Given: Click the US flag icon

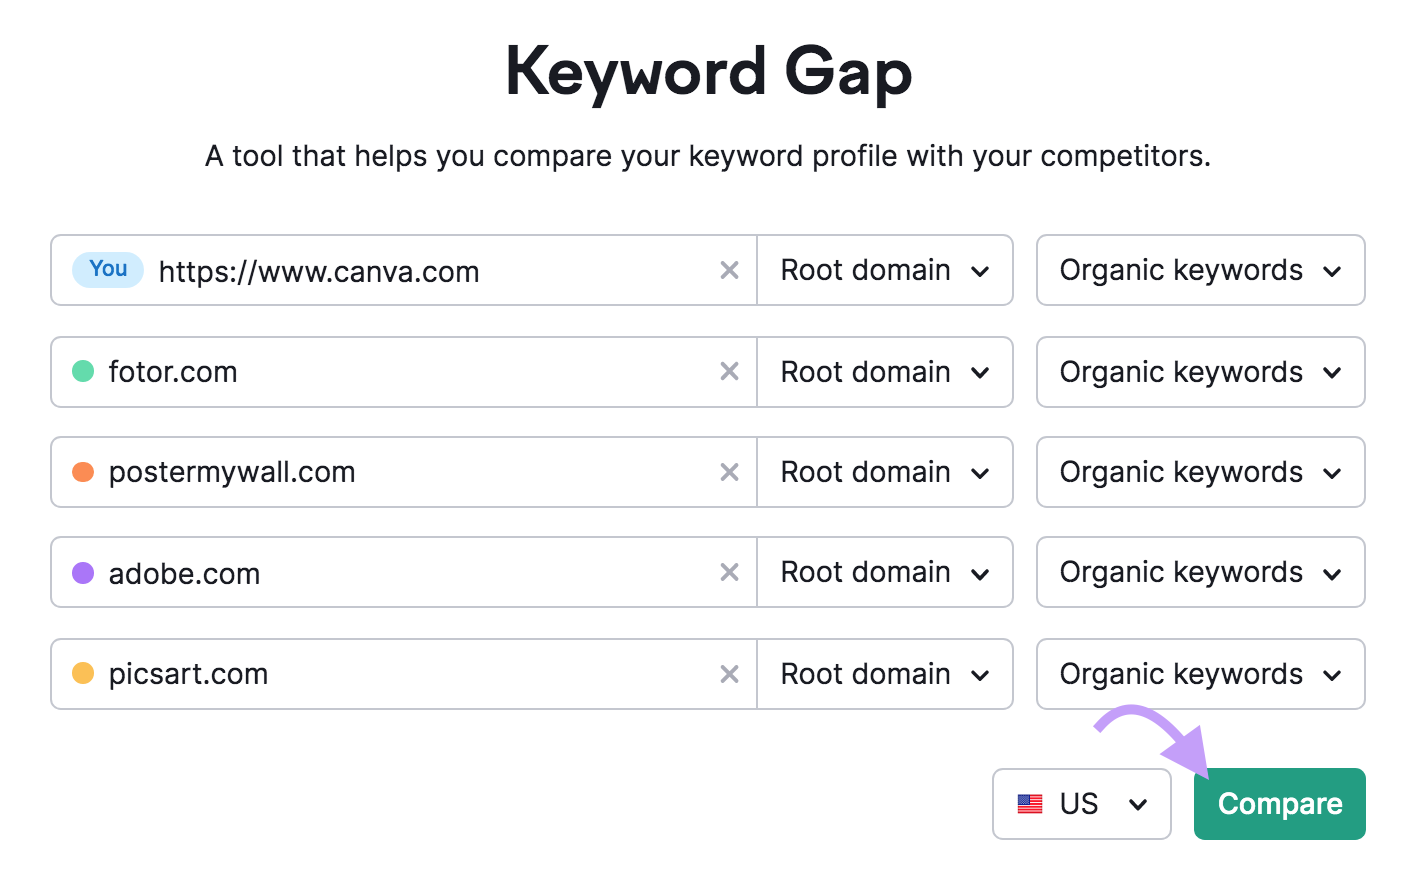Looking at the screenshot, I should tap(1030, 803).
